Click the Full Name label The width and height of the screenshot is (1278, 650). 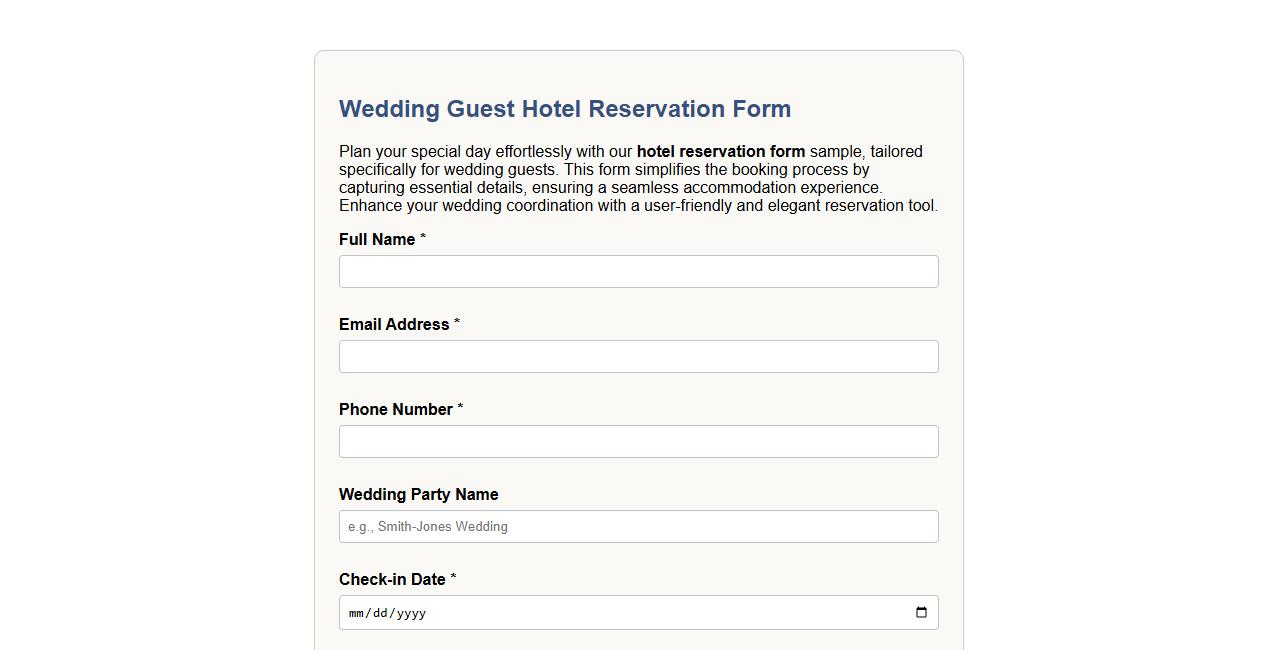point(376,239)
